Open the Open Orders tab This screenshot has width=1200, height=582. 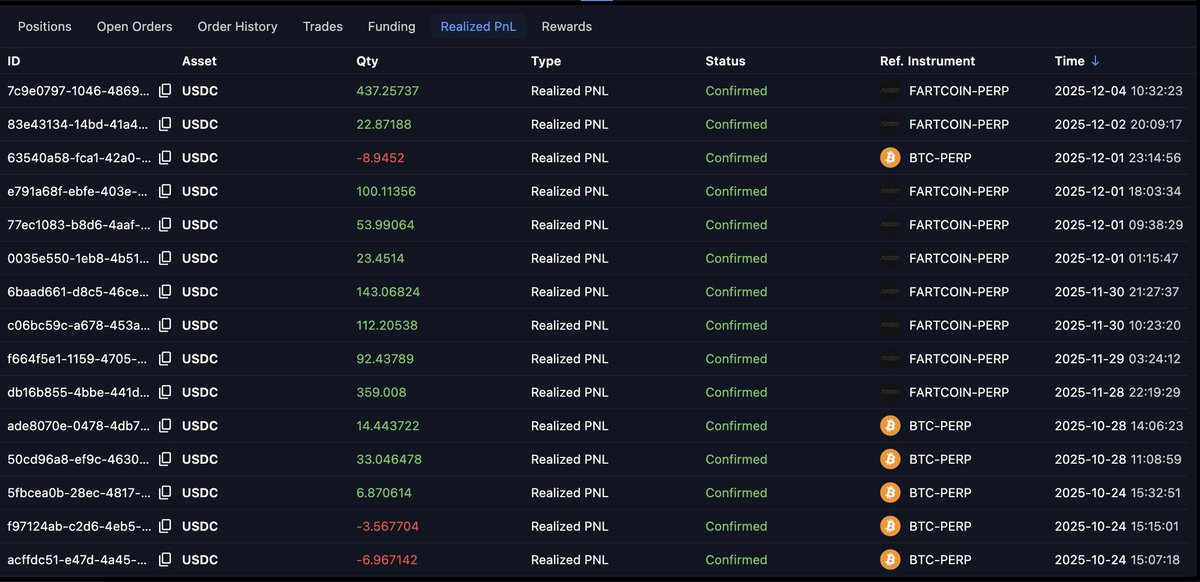[x=135, y=27]
